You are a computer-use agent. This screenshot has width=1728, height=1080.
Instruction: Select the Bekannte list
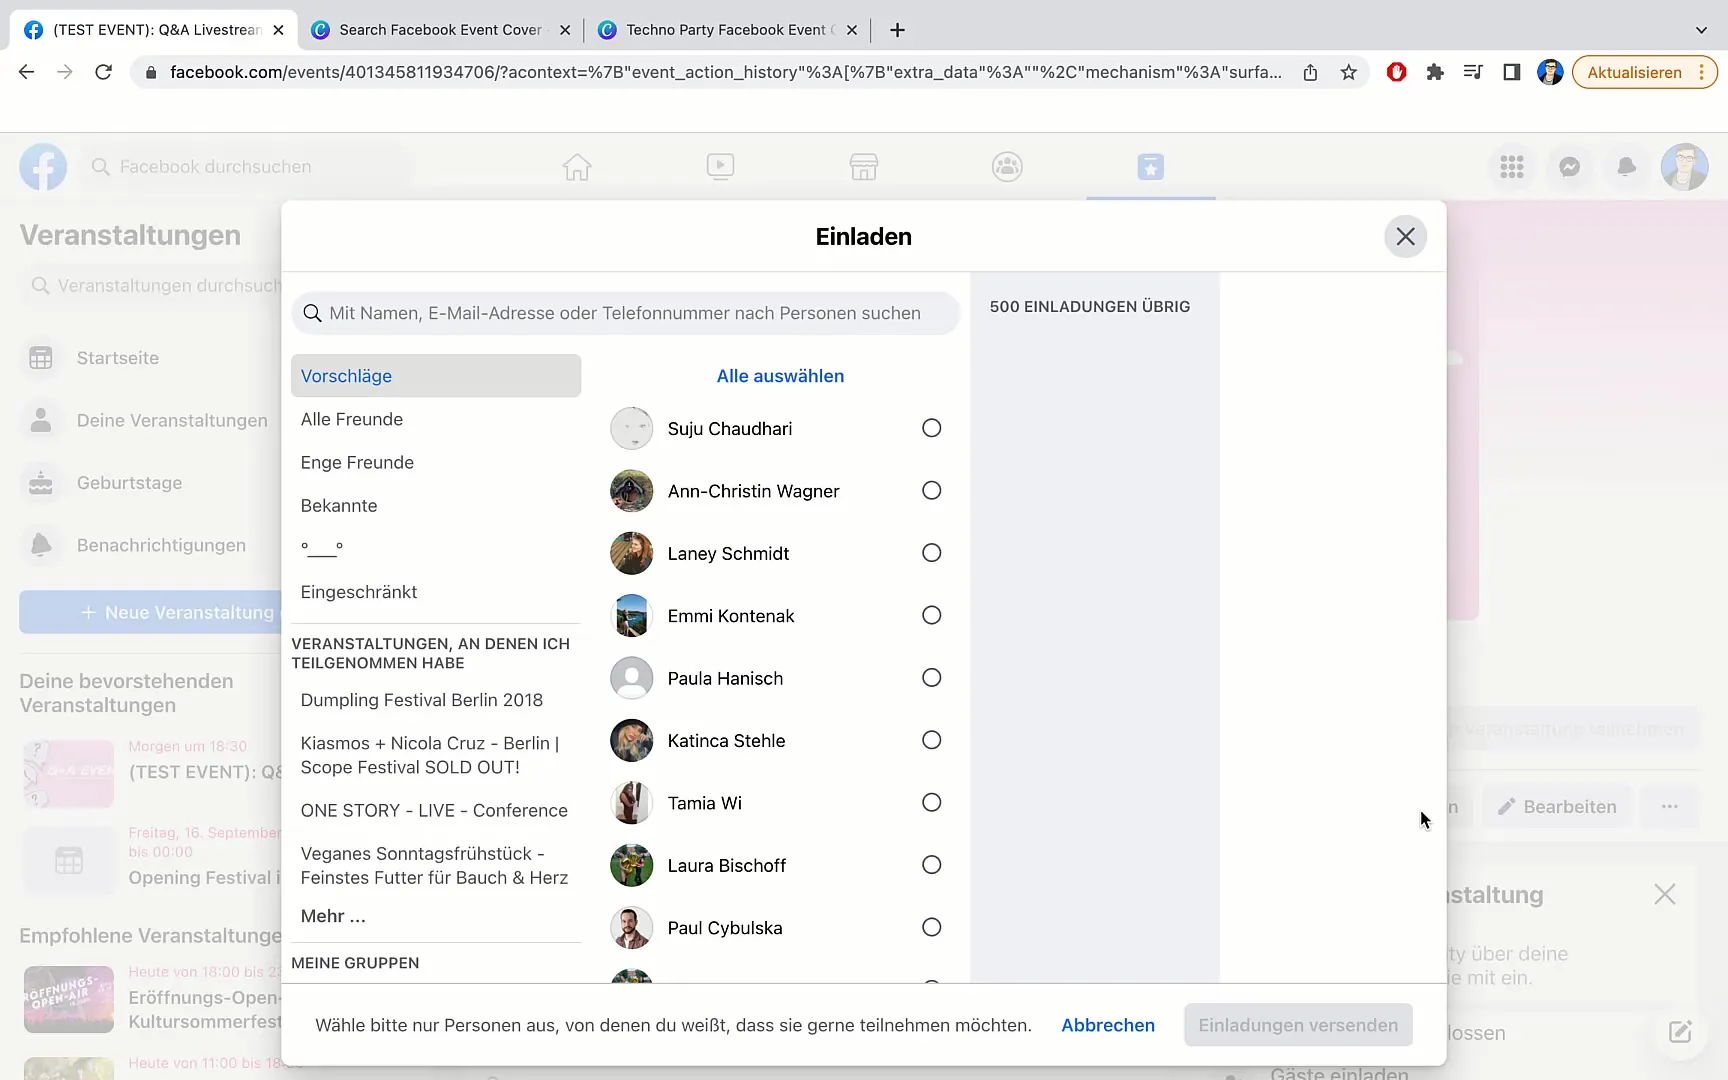[436, 505]
